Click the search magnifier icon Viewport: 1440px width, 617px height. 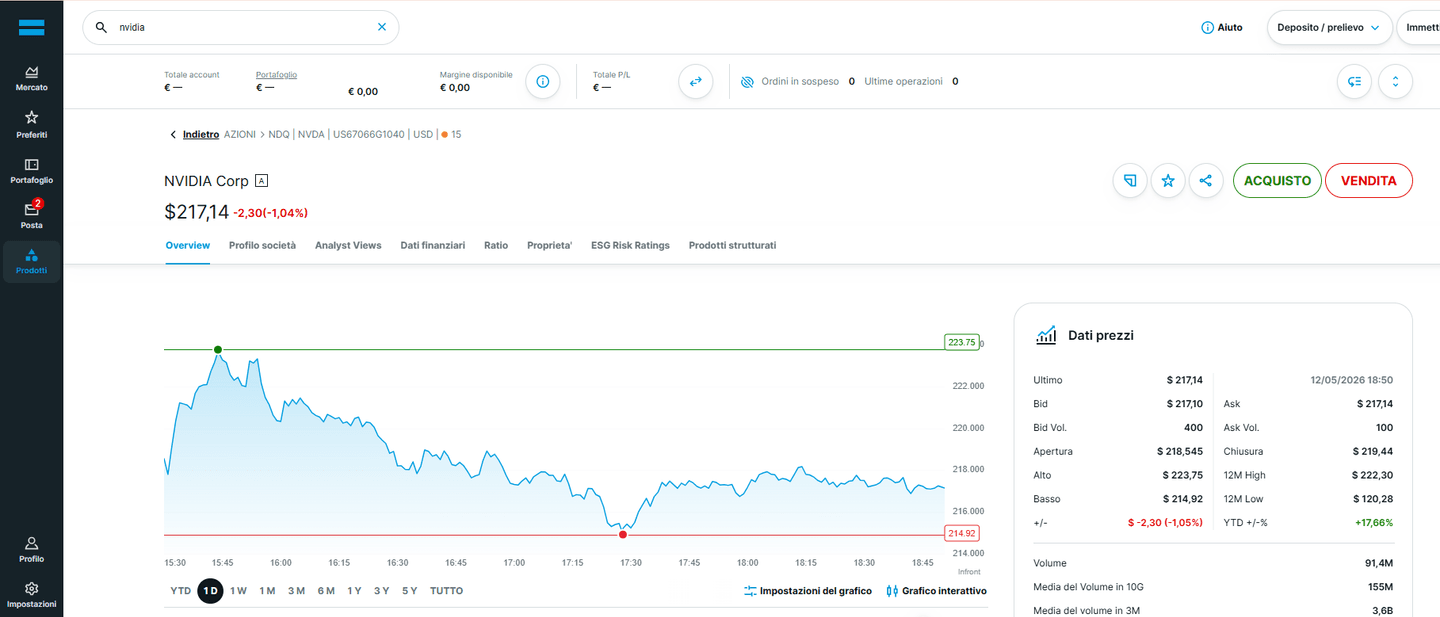pos(101,27)
